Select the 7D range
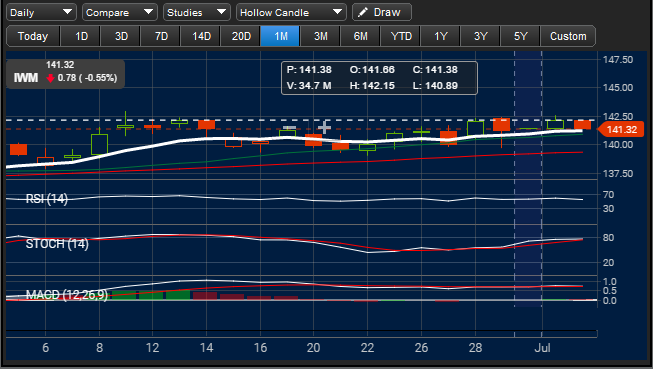Screen dimensions: 653x369 161,36
